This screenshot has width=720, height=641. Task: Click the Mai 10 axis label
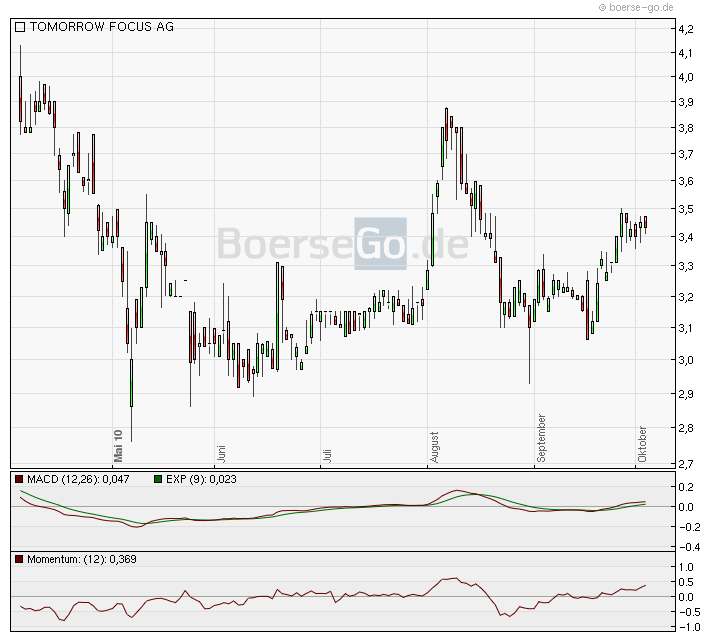coord(118,446)
